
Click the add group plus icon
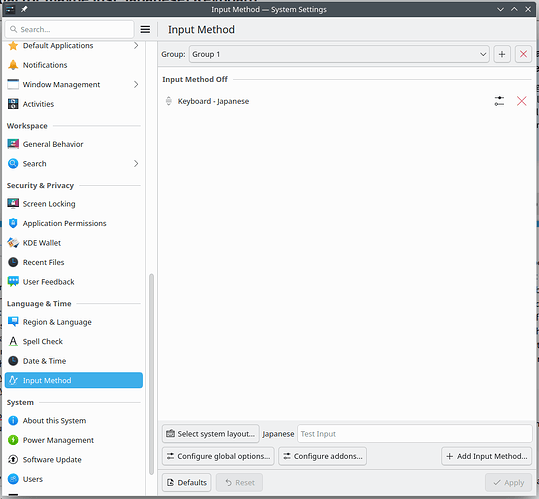[x=502, y=54]
